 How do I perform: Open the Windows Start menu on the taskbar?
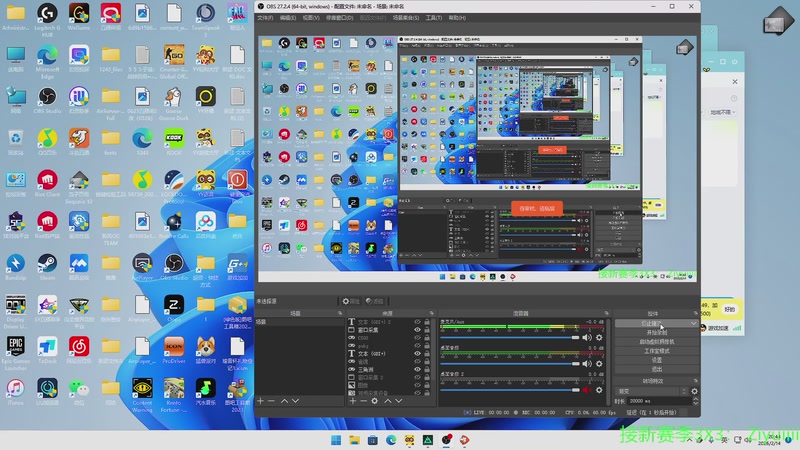point(336,440)
